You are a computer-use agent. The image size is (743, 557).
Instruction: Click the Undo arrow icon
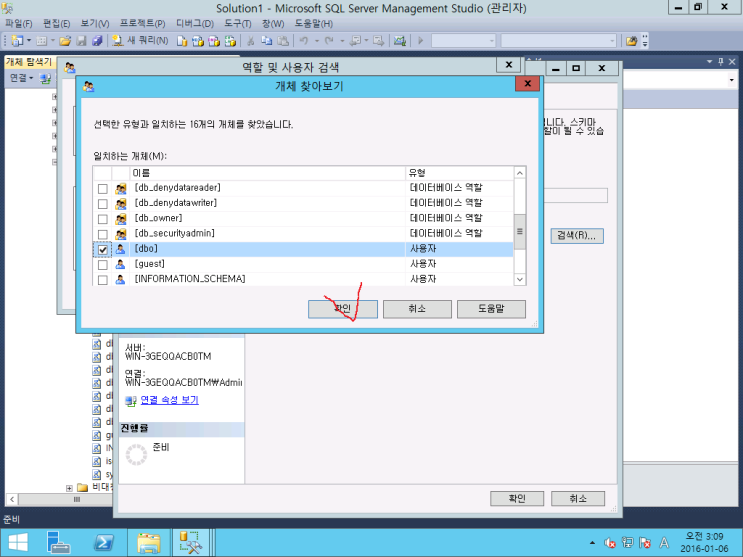(x=304, y=41)
